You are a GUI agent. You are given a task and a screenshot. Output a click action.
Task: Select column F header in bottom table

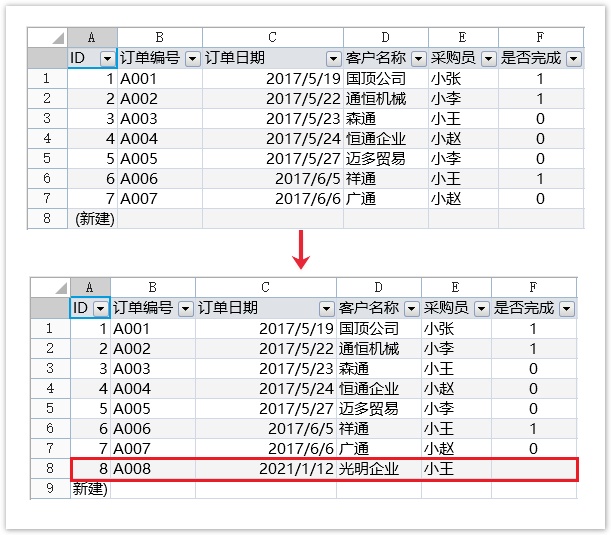(x=534, y=287)
